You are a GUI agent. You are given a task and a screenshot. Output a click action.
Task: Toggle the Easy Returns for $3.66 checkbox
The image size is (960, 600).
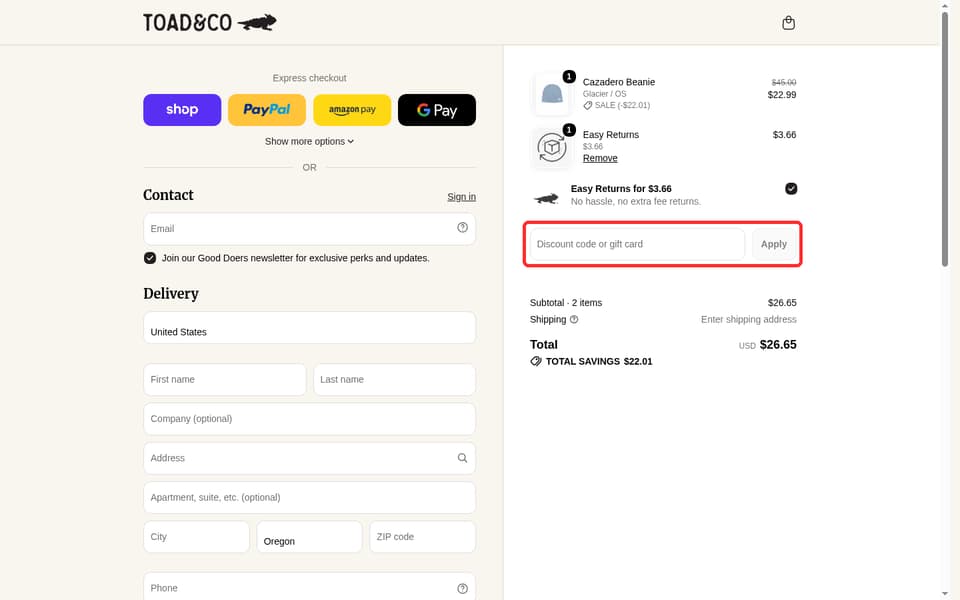click(x=791, y=189)
